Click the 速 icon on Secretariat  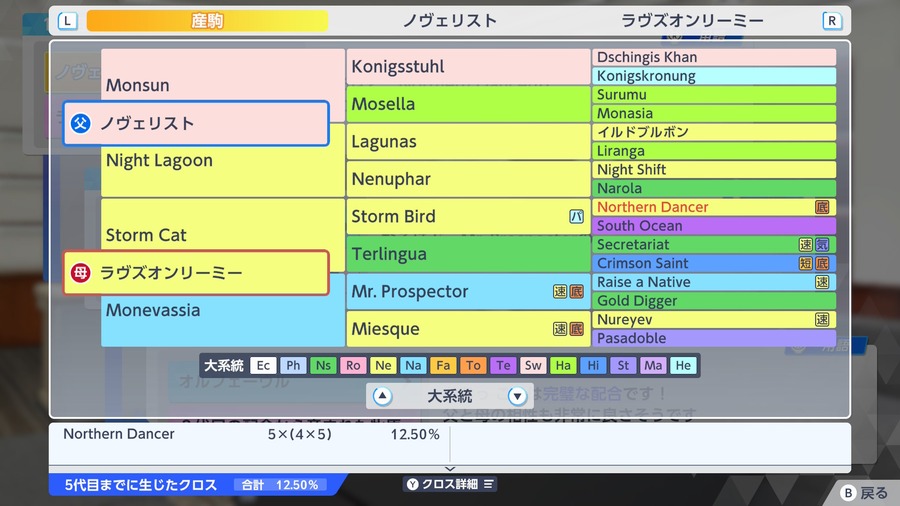coord(806,244)
